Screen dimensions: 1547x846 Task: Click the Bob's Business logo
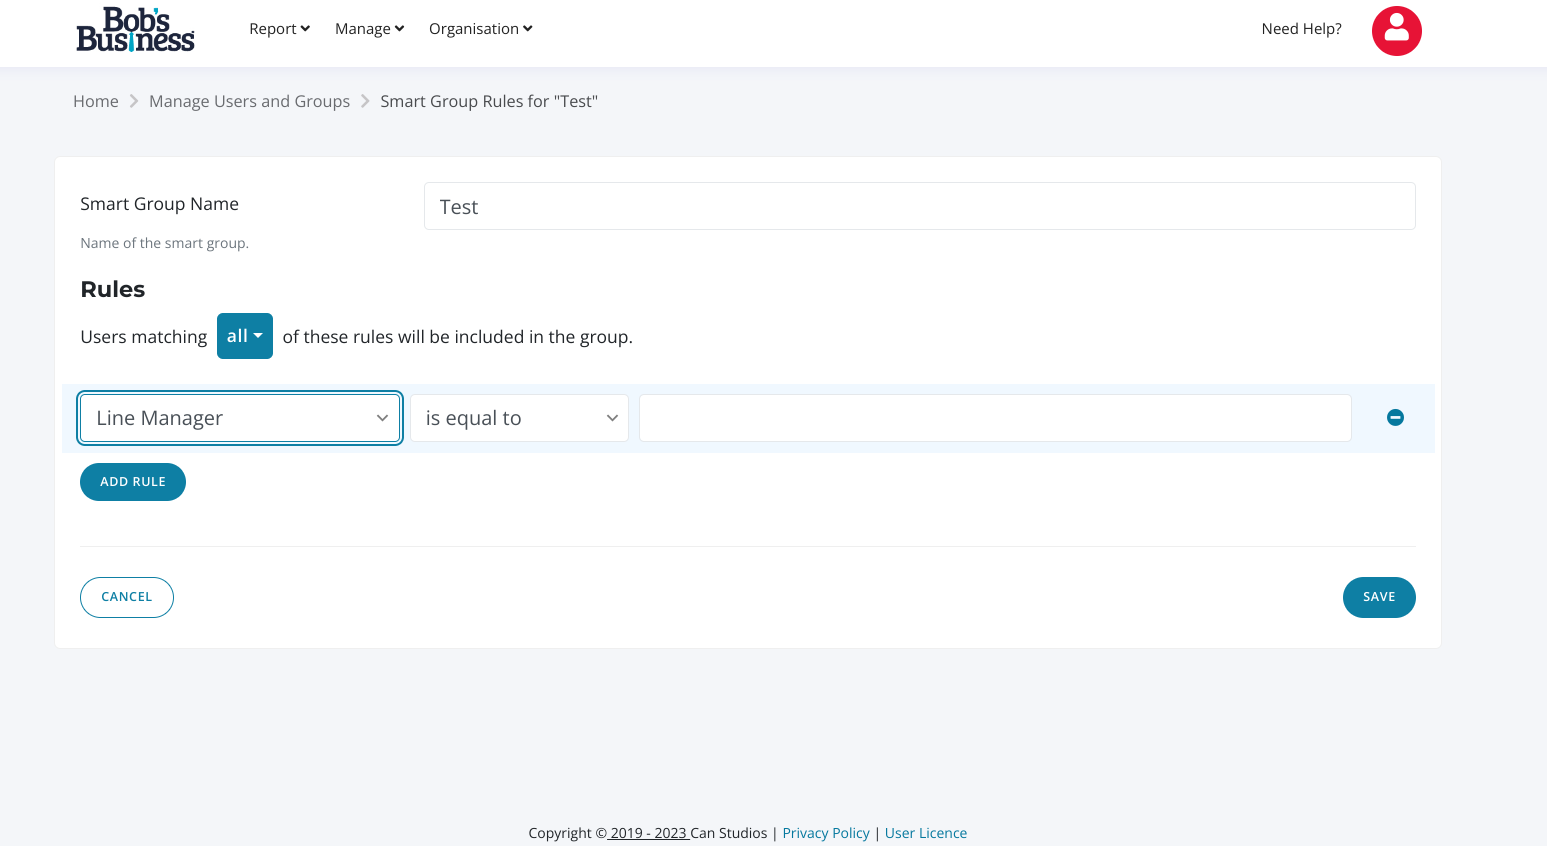[x=135, y=30]
